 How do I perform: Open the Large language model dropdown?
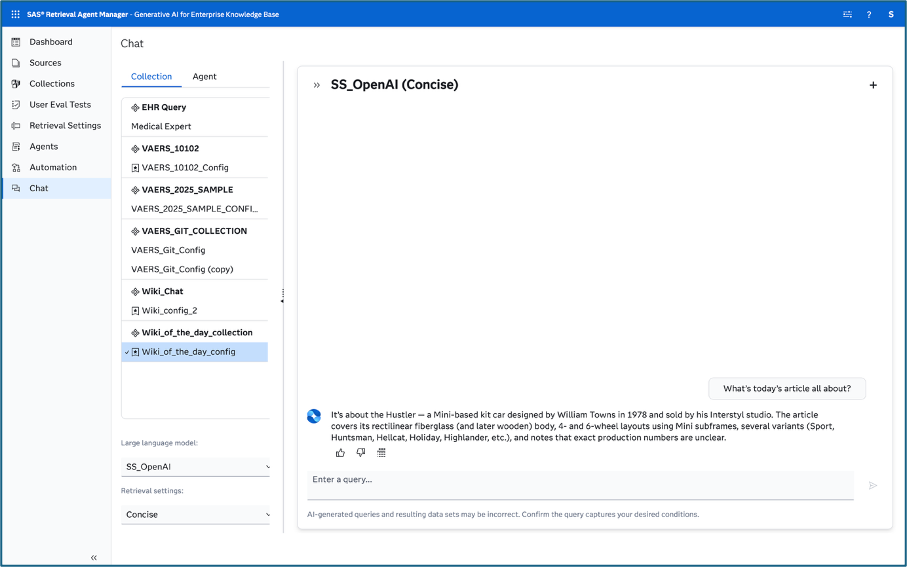(195, 467)
